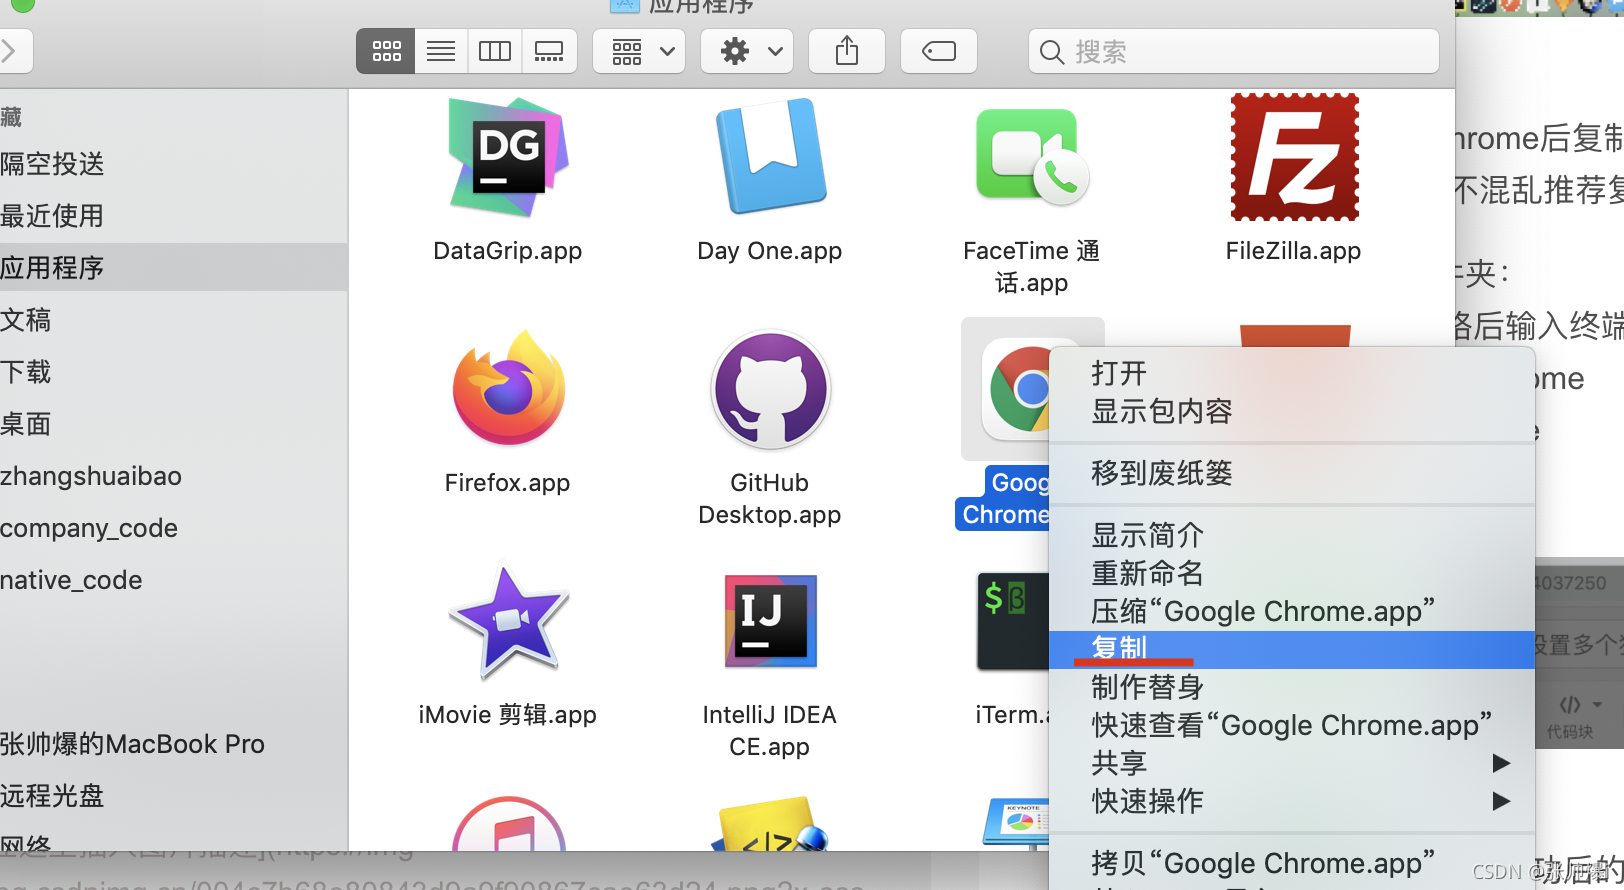1624x890 pixels.
Task: Switch Finder to gallery view
Action: tap(549, 51)
